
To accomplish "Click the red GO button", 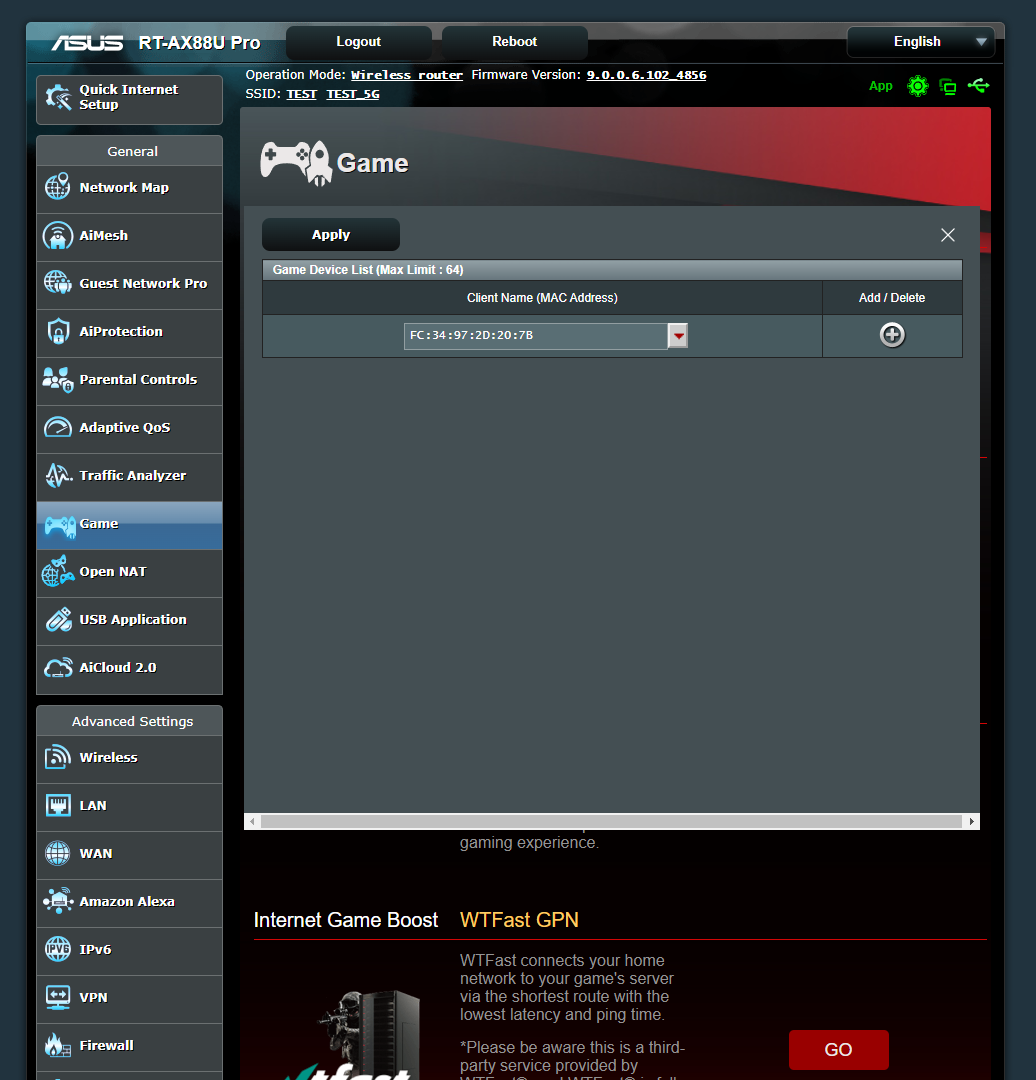I will [838, 1050].
